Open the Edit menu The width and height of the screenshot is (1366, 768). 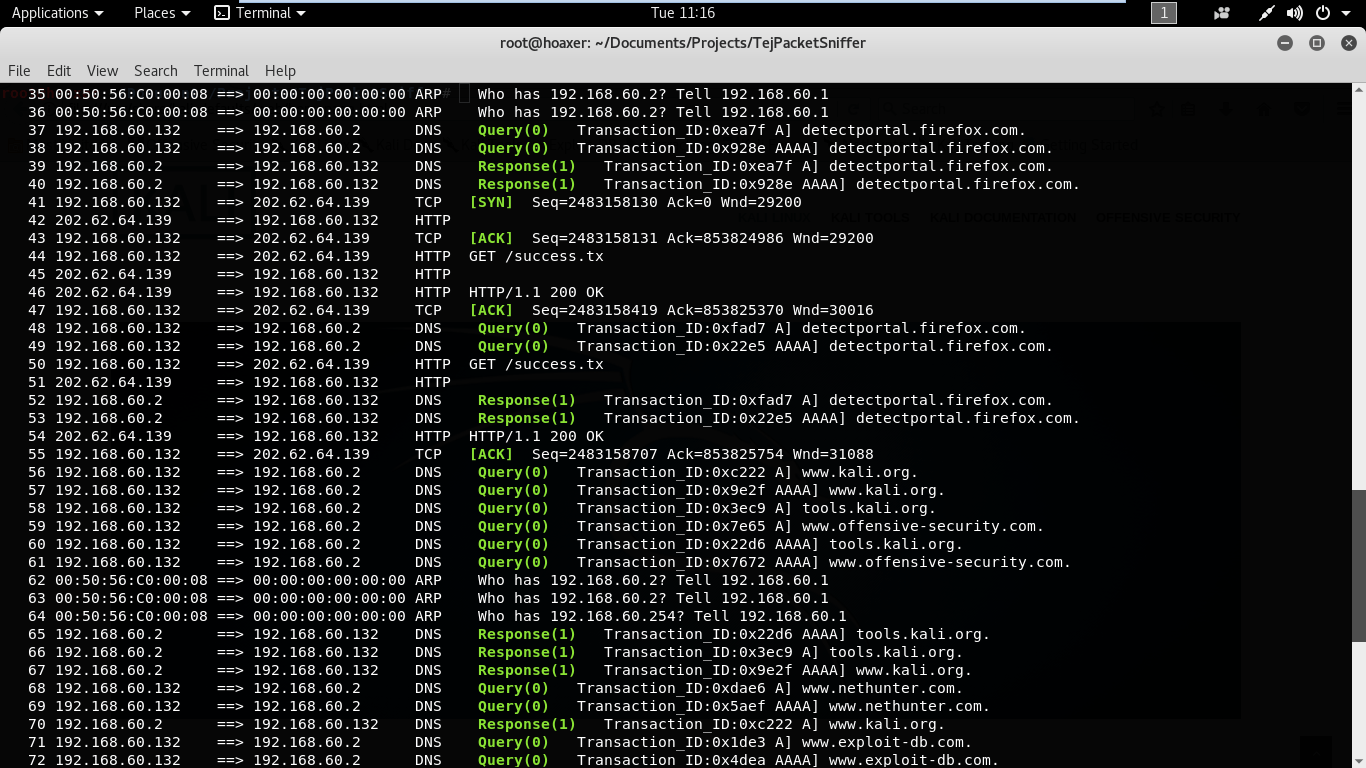point(58,71)
